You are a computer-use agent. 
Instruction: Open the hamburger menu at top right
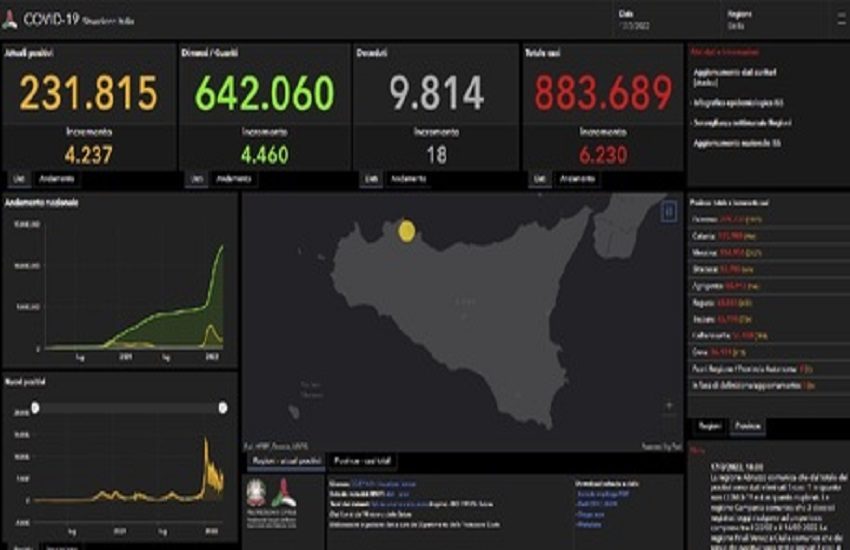coord(836,20)
